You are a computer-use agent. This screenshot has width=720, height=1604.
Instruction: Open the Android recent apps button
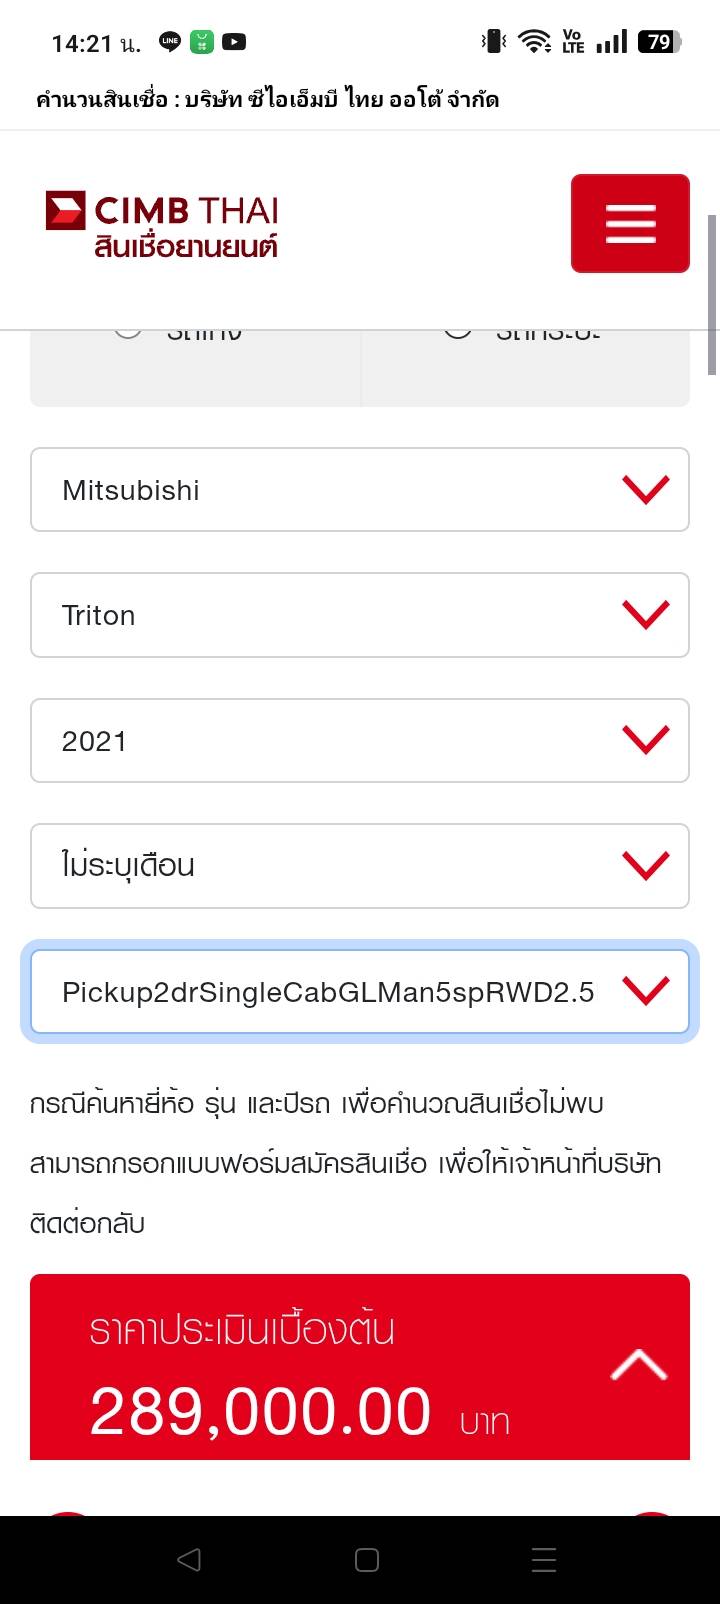tap(543, 1560)
